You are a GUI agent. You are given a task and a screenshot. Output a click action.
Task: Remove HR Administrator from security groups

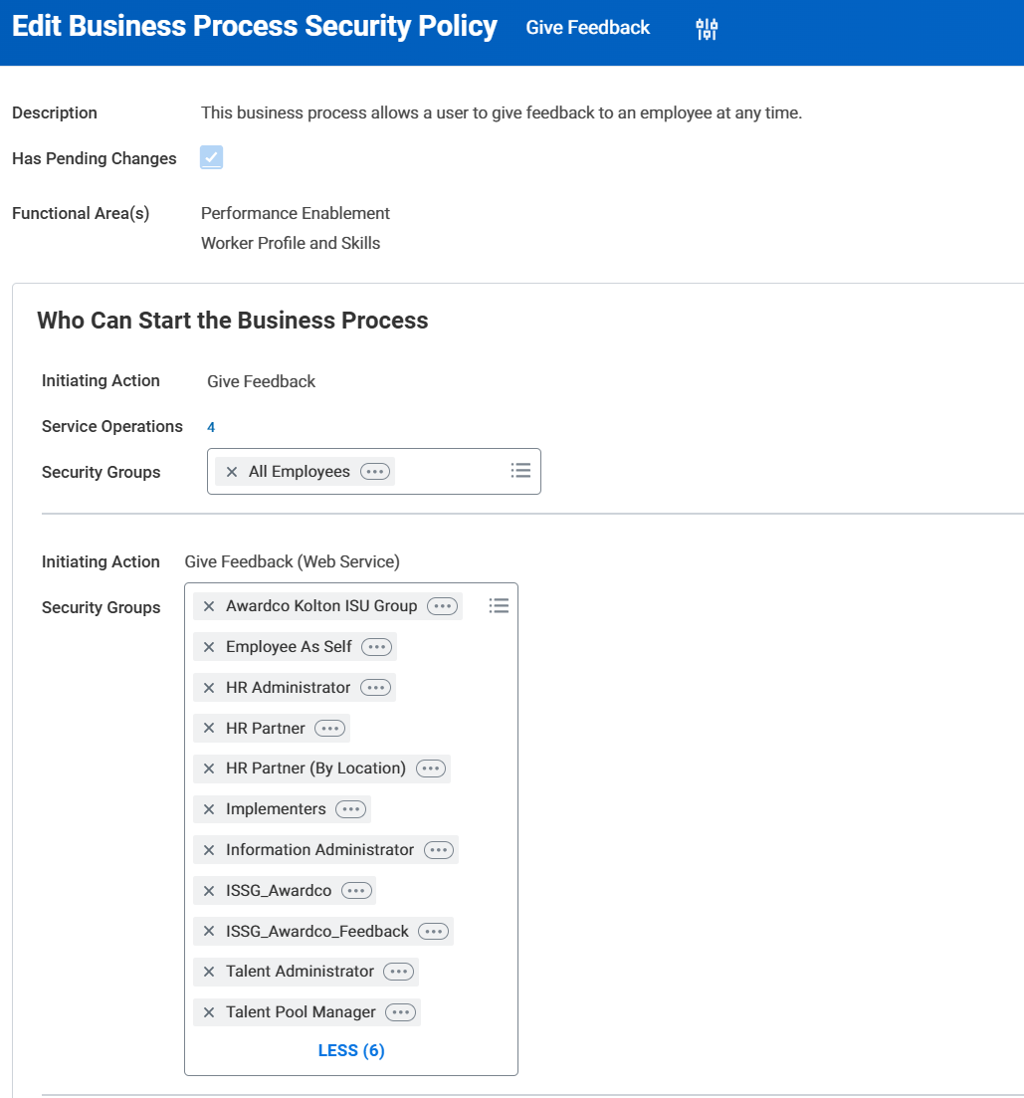tap(209, 688)
